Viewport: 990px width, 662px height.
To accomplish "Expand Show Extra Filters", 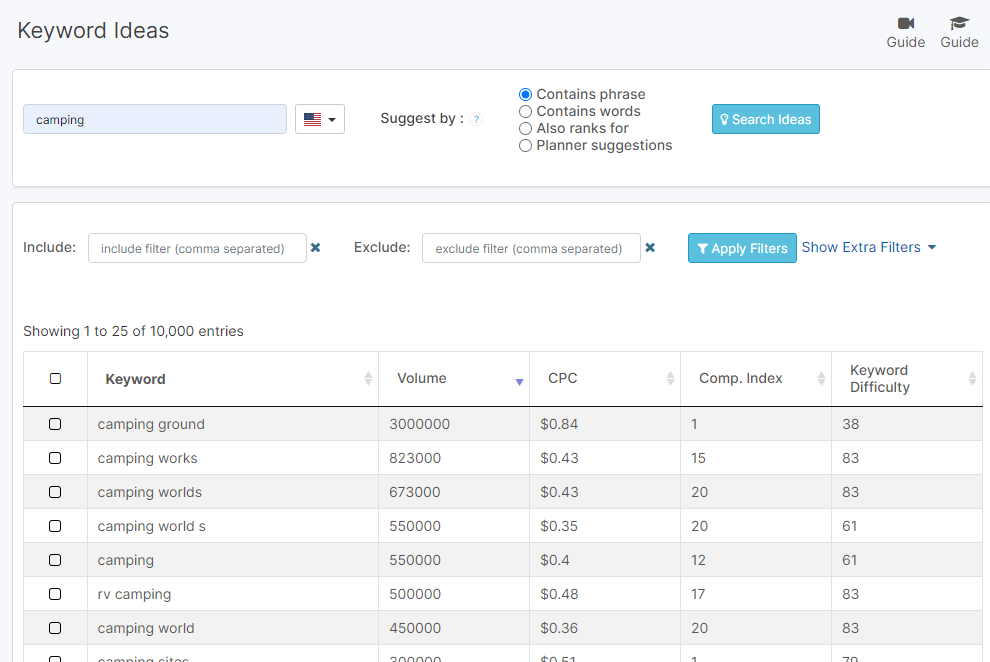I will point(868,247).
